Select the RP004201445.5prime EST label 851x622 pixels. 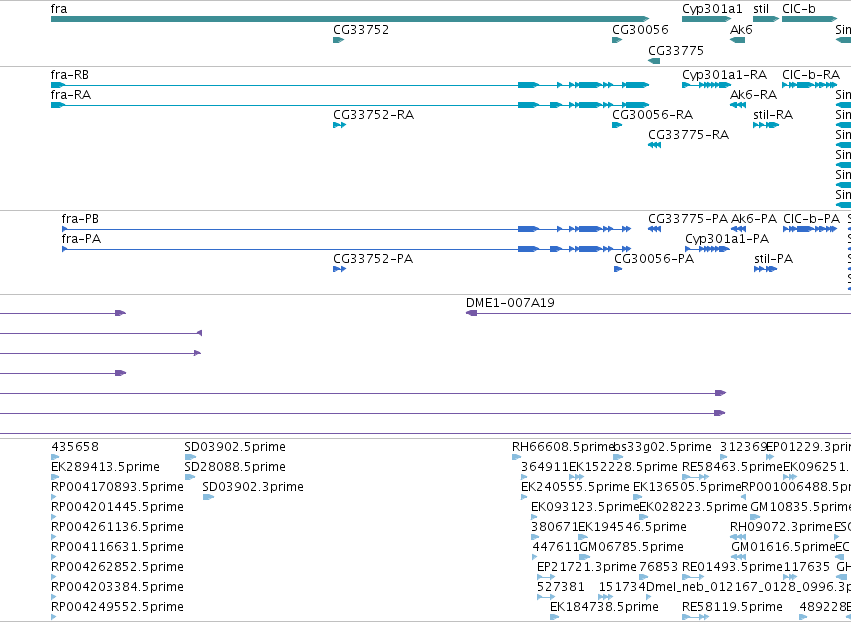point(117,507)
